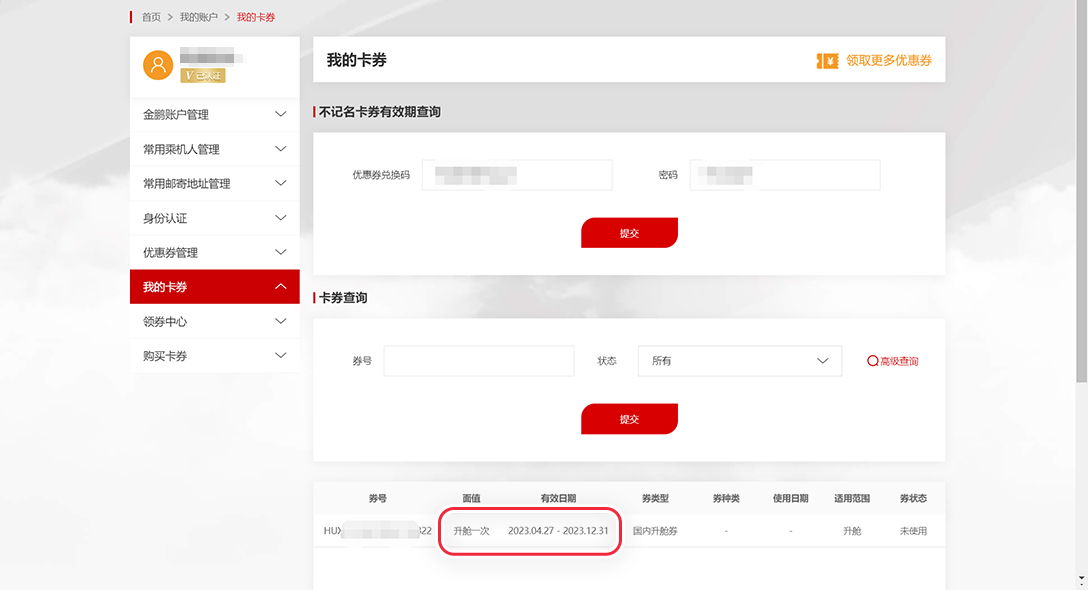Expand the 常用邮寄地址管理 section

click(x=214, y=184)
